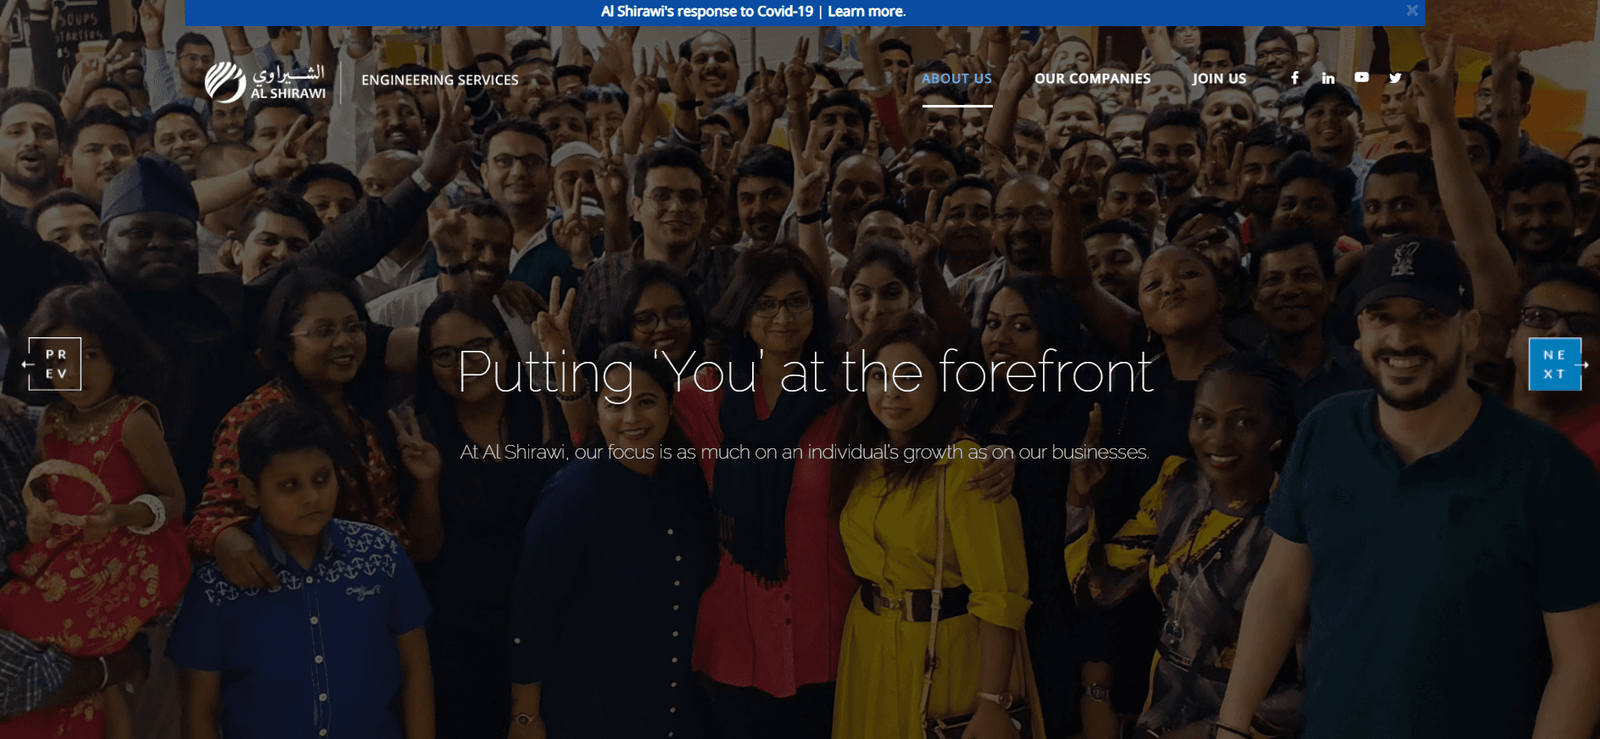1600x739 pixels.
Task: Open the OUR COMPANIES menu
Action: 1092,78
